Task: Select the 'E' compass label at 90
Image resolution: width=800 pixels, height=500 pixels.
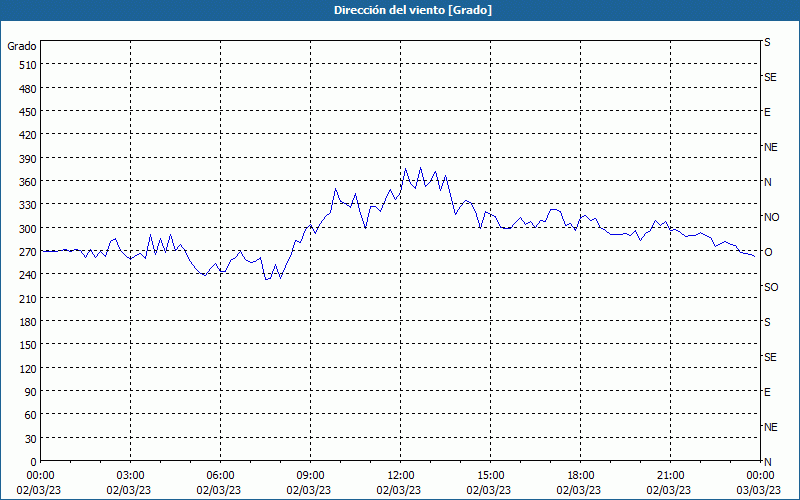Action: [767, 392]
